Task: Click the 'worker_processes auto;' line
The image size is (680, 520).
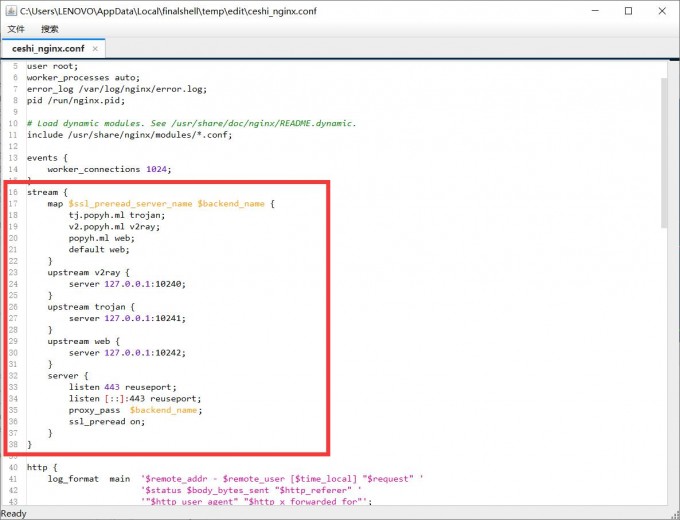Action: tap(83, 78)
